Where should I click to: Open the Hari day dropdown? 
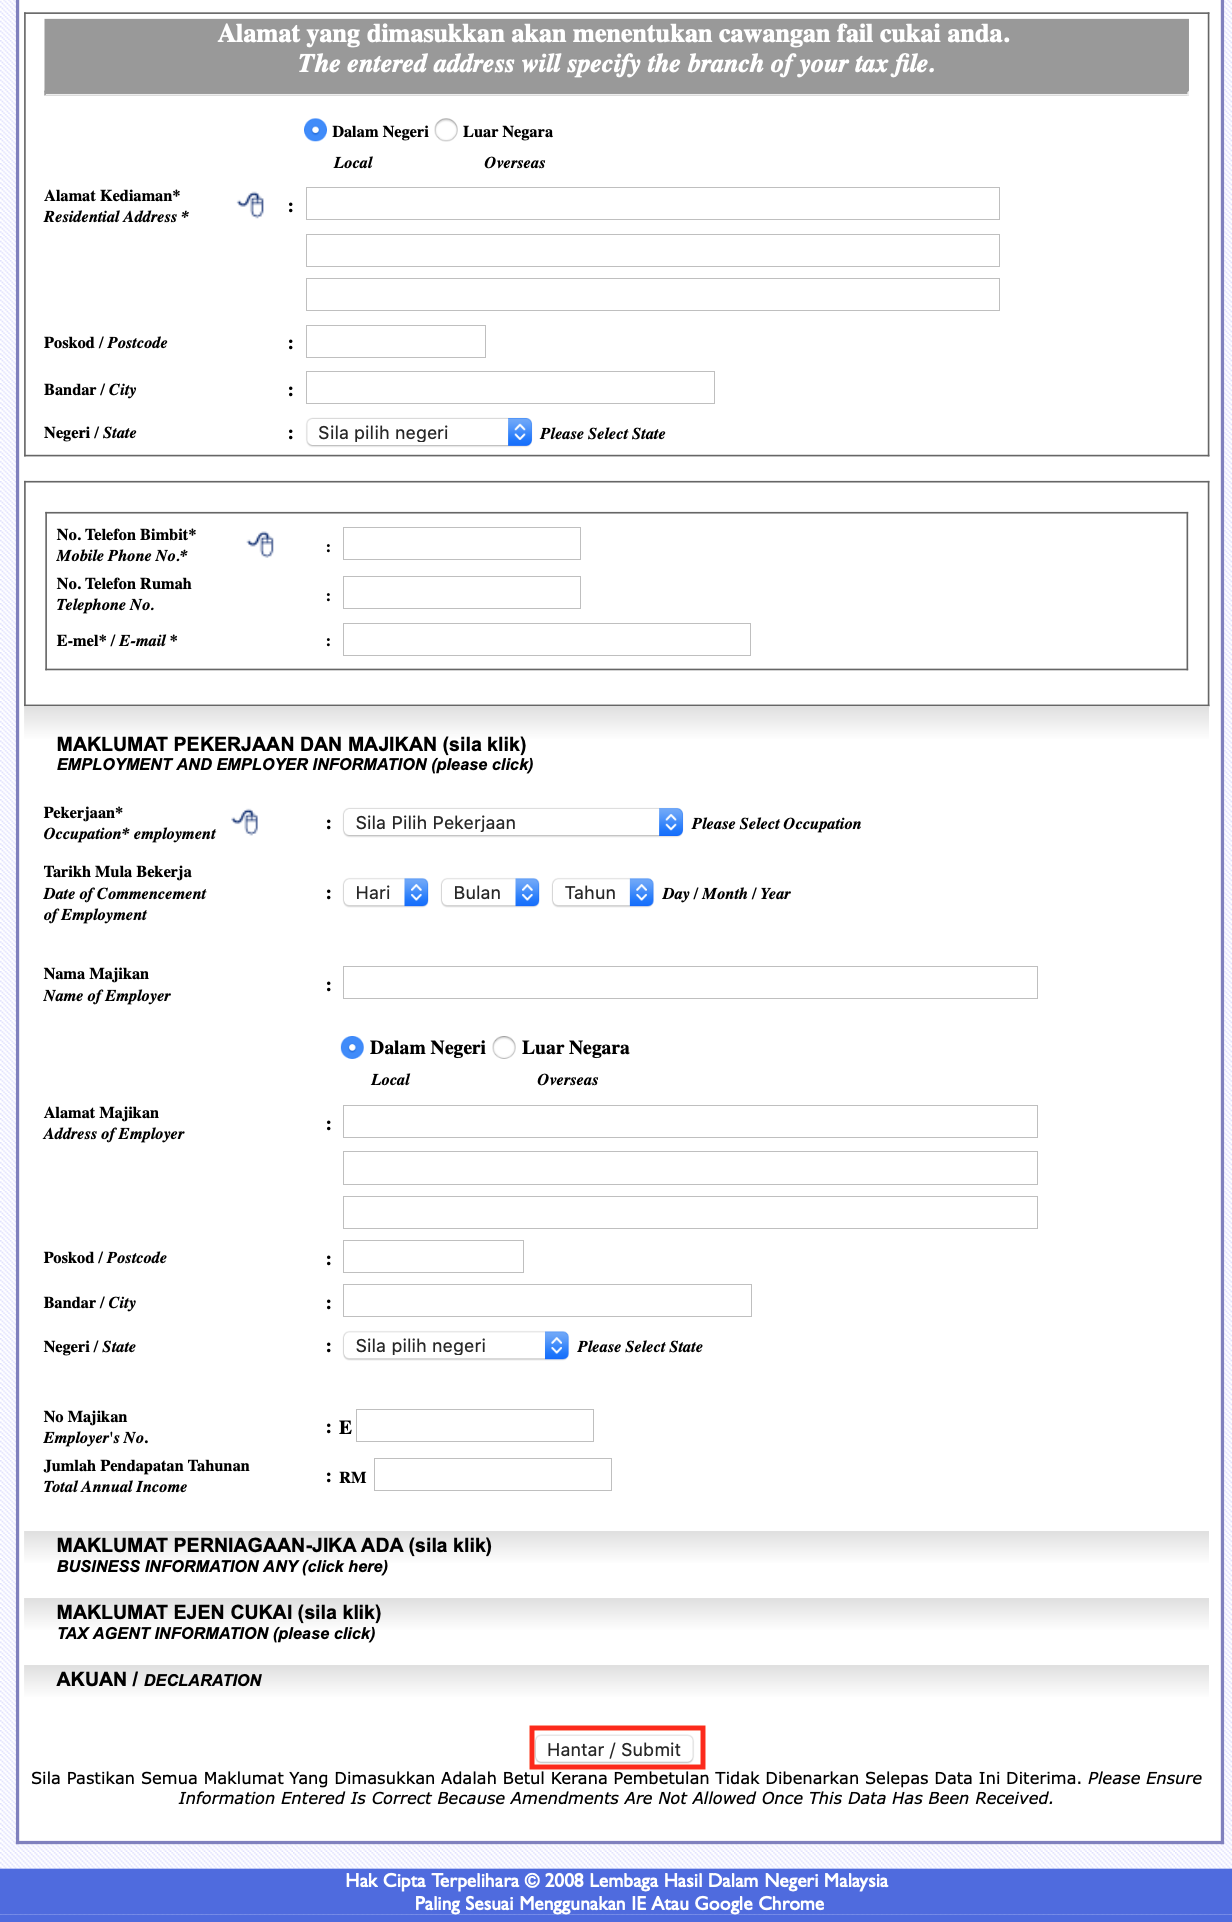coord(386,892)
